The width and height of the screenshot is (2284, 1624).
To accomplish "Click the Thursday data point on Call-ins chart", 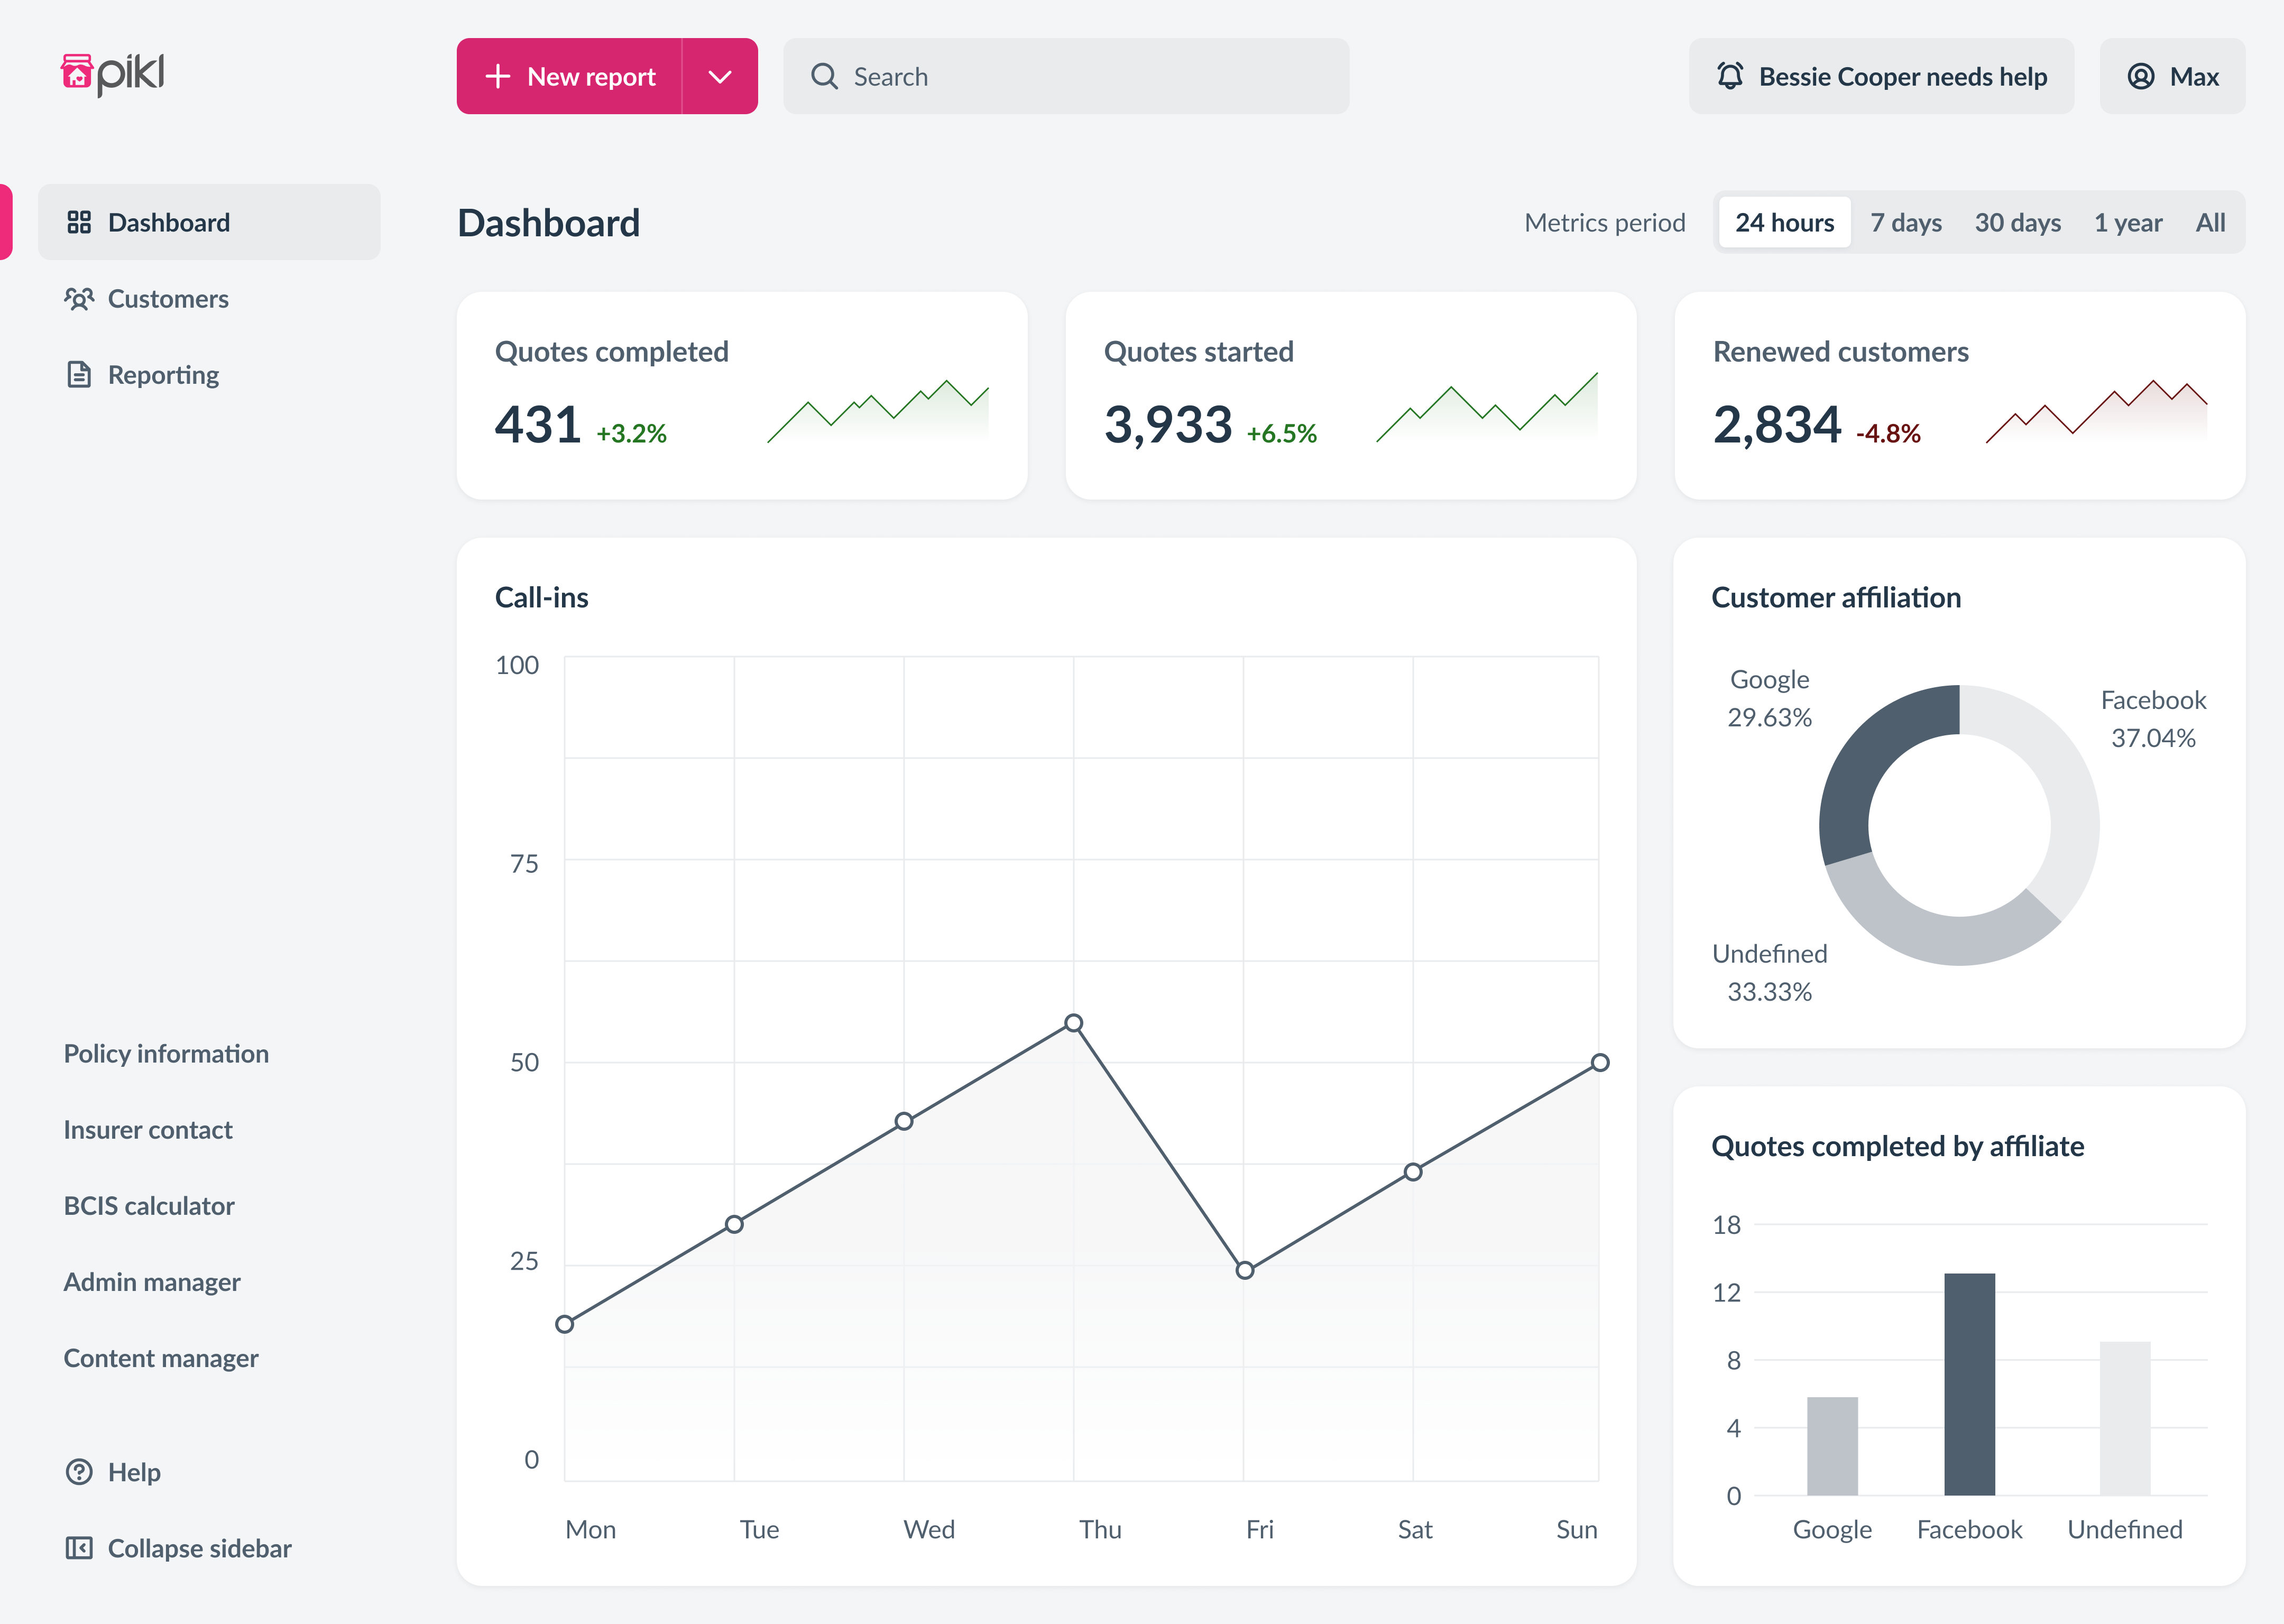I will [x=1073, y=1023].
